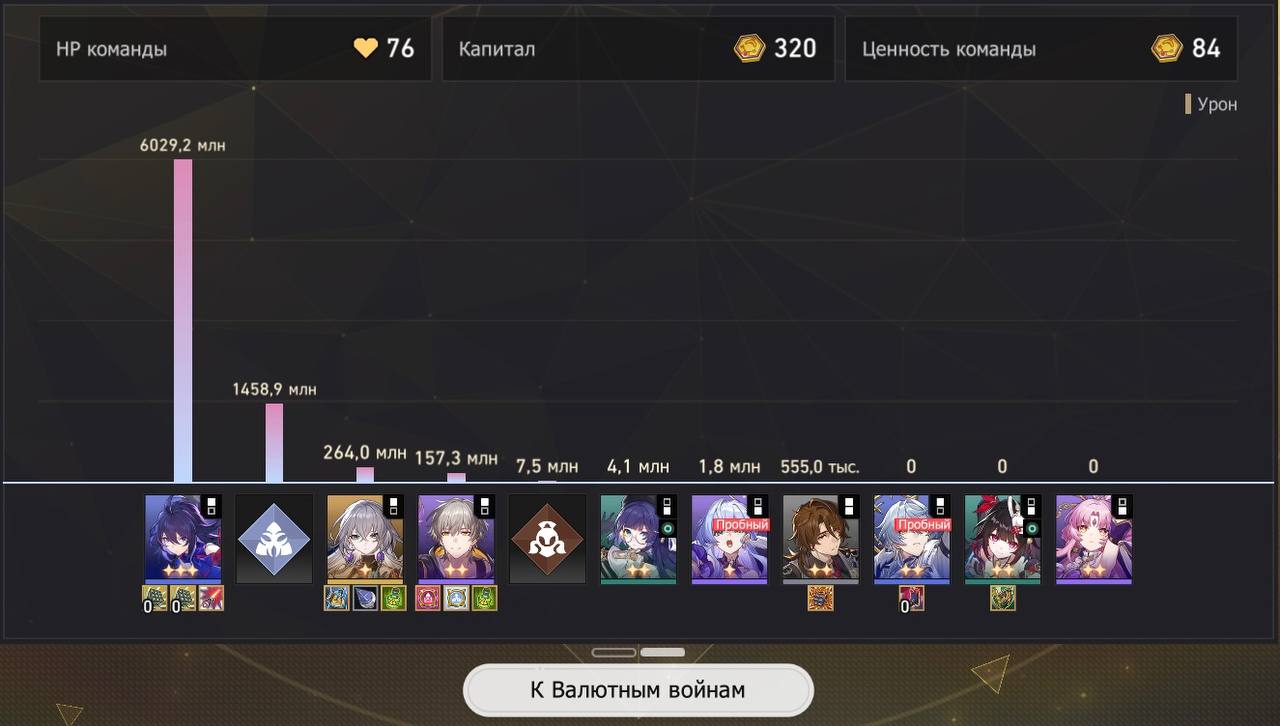Screen dimensions: 1280x726
Task: Click the К Валютным войнам button
Action: pyautogui.click(x=638, y=690)
